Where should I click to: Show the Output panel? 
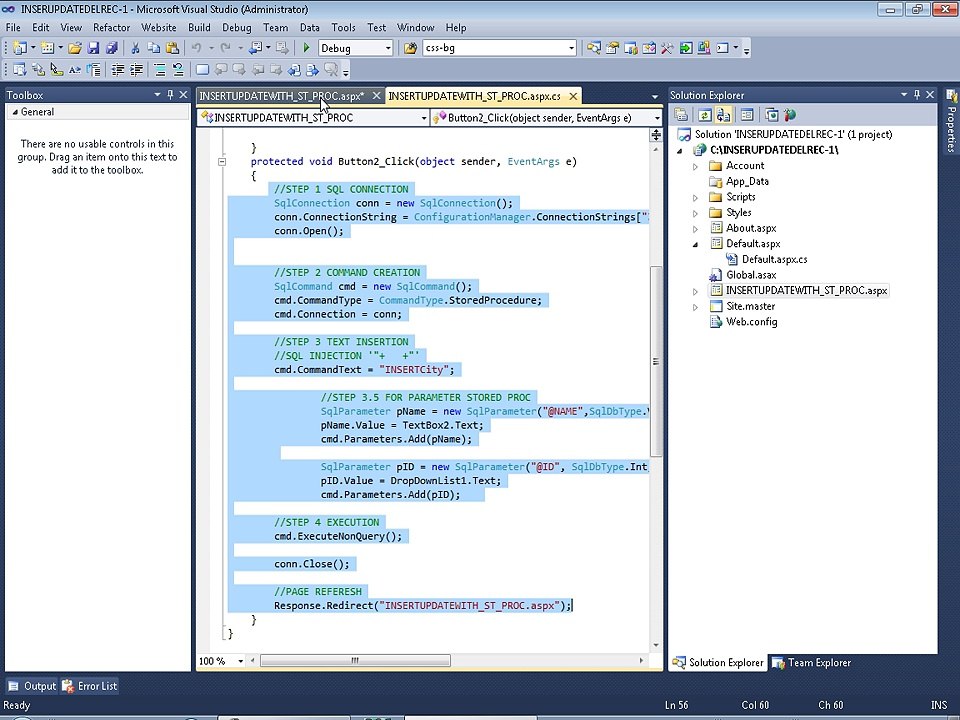(32, 686)
